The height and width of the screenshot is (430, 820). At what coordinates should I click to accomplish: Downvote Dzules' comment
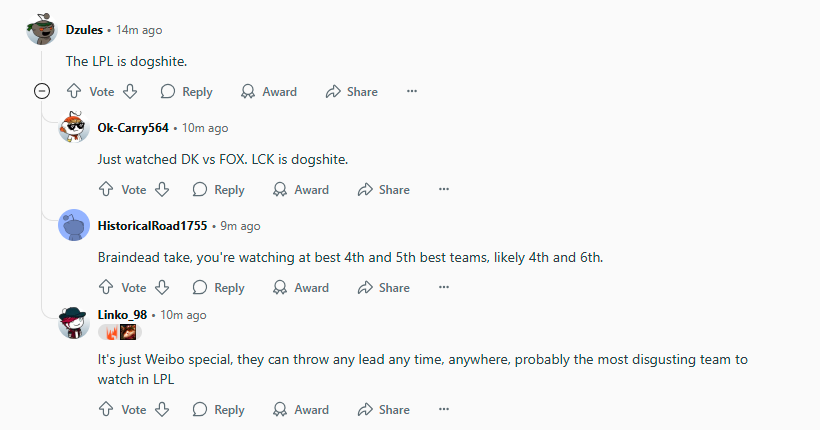coord(130,92)
